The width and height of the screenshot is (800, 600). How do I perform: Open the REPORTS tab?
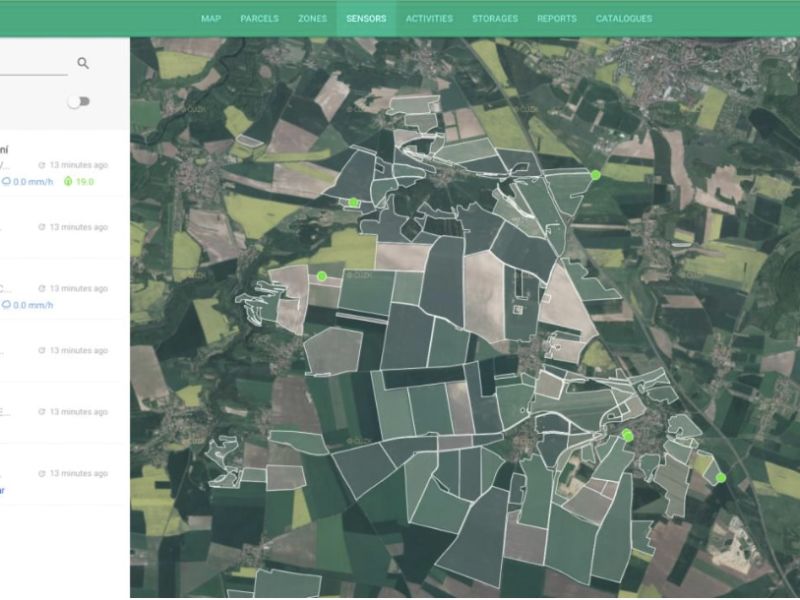point(557,19)
